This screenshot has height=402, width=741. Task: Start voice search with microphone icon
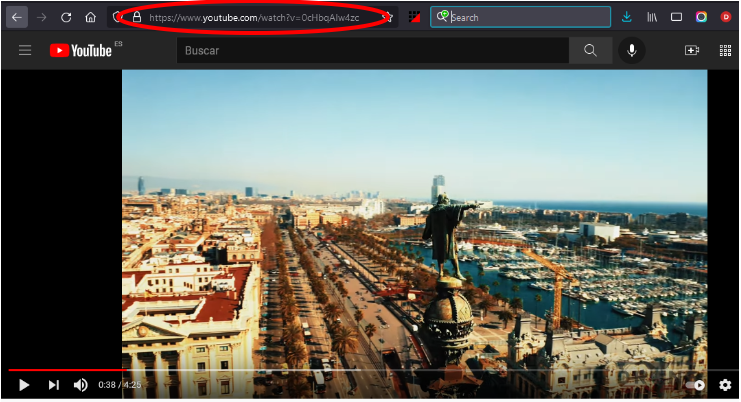[x=632, y=51]
